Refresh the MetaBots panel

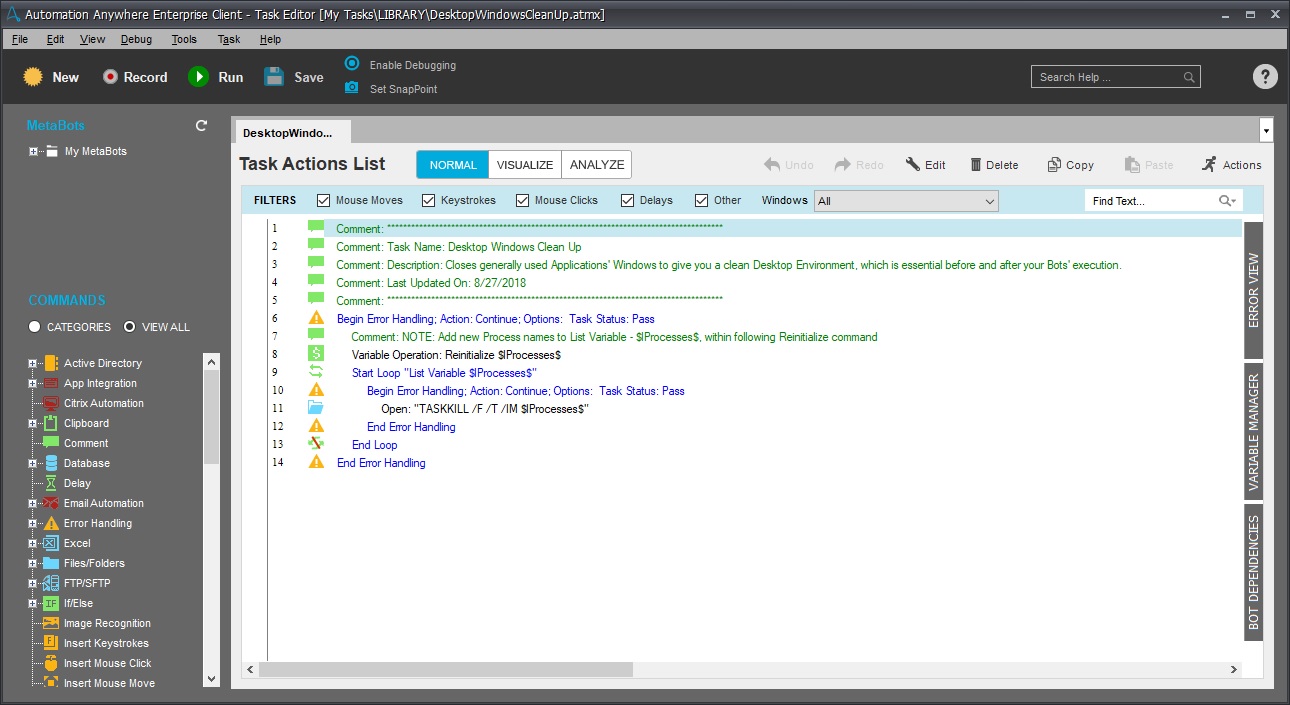(201, 126)
